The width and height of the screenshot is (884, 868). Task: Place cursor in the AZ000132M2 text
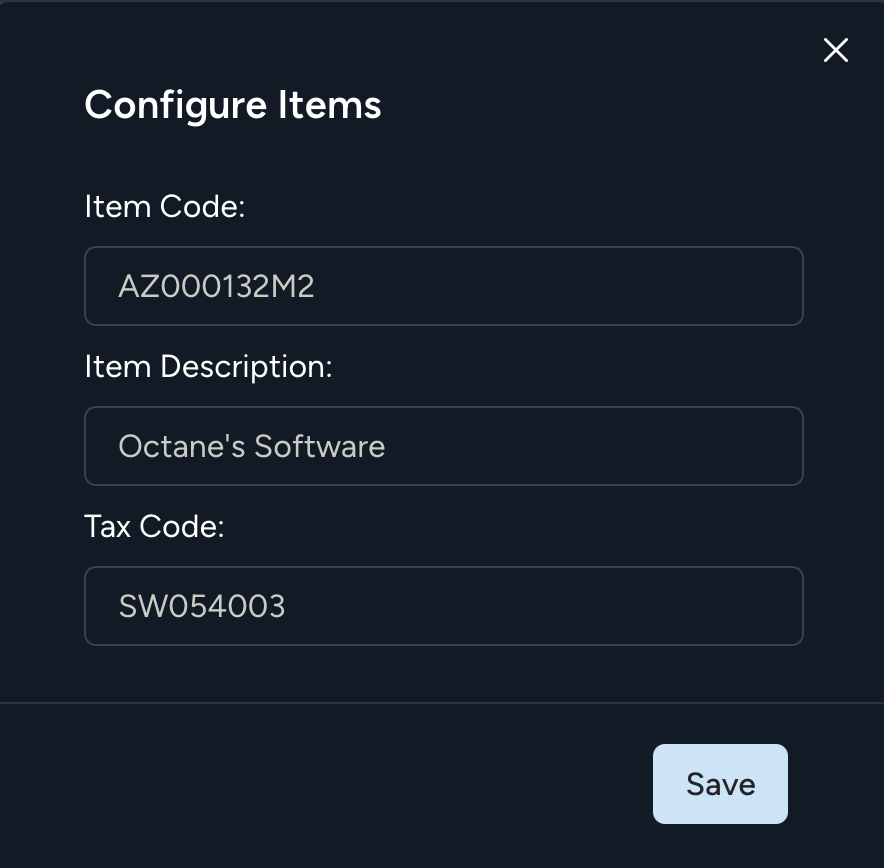point(216,286)
